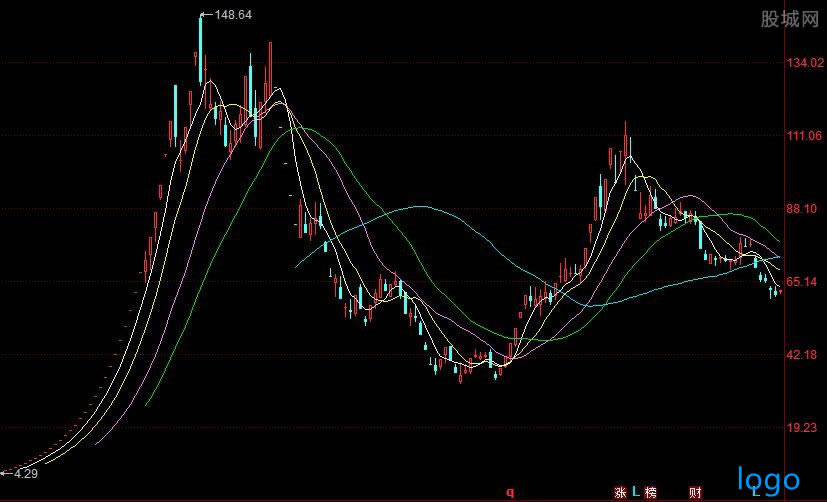827x502 pixels.
Task: Click the blue logo text
Action: click(x=768, y=478)
